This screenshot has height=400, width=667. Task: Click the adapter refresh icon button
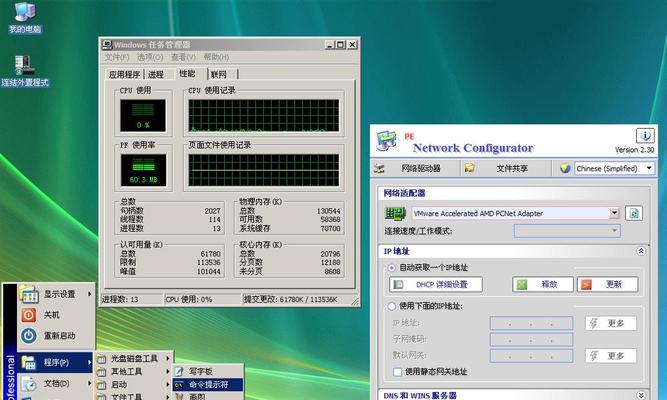click(634, 213)
